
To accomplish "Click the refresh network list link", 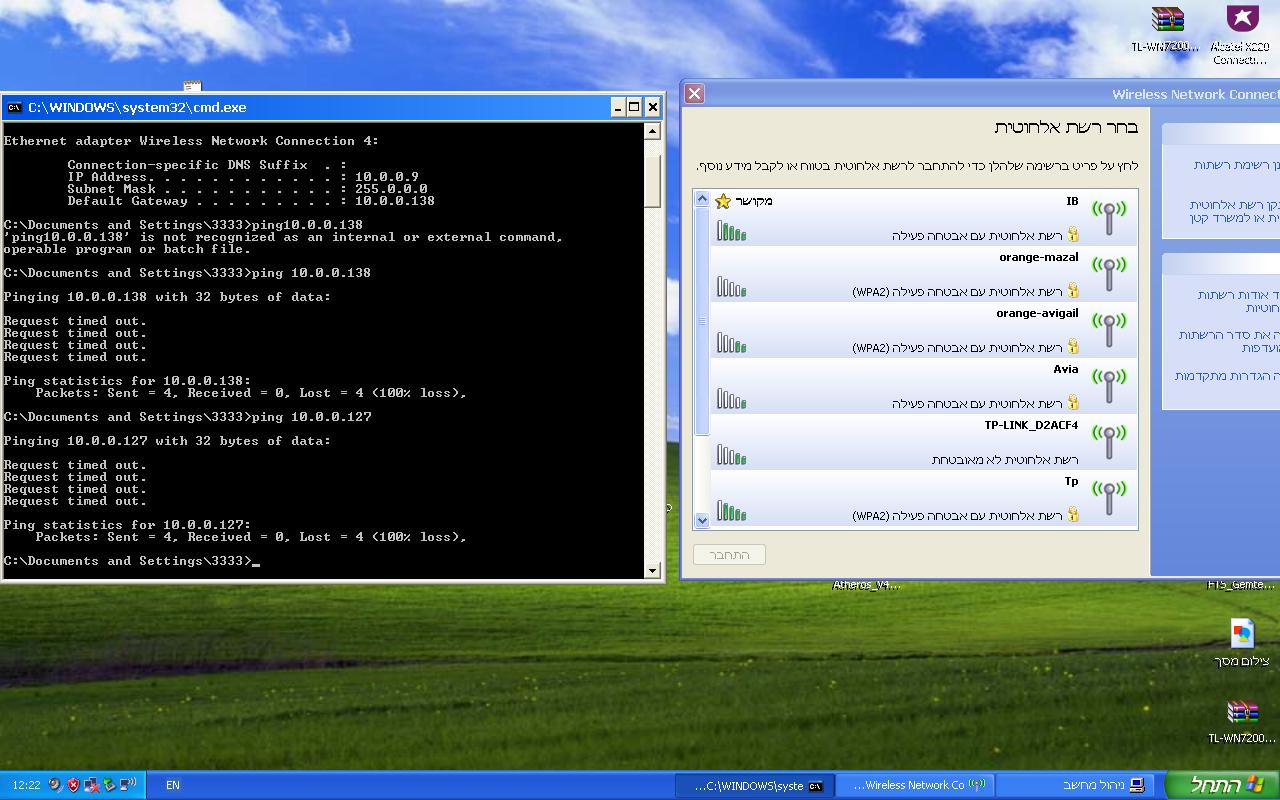I will tap(1237, 165).
